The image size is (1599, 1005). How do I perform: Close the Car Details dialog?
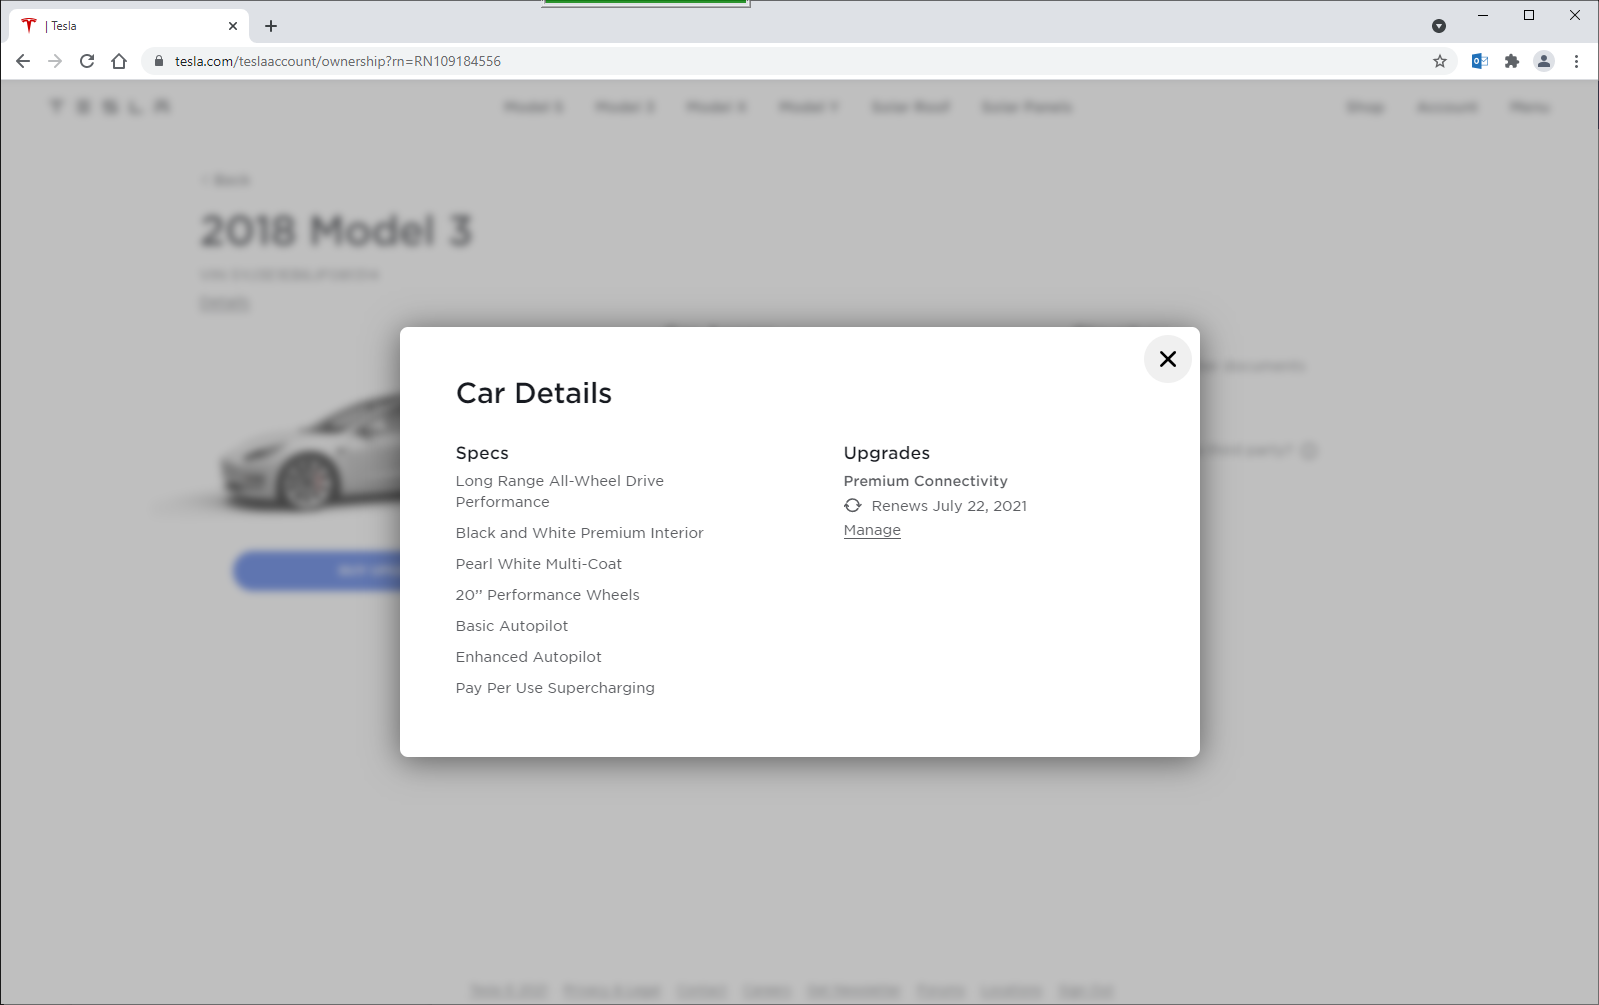(1167, 359)
